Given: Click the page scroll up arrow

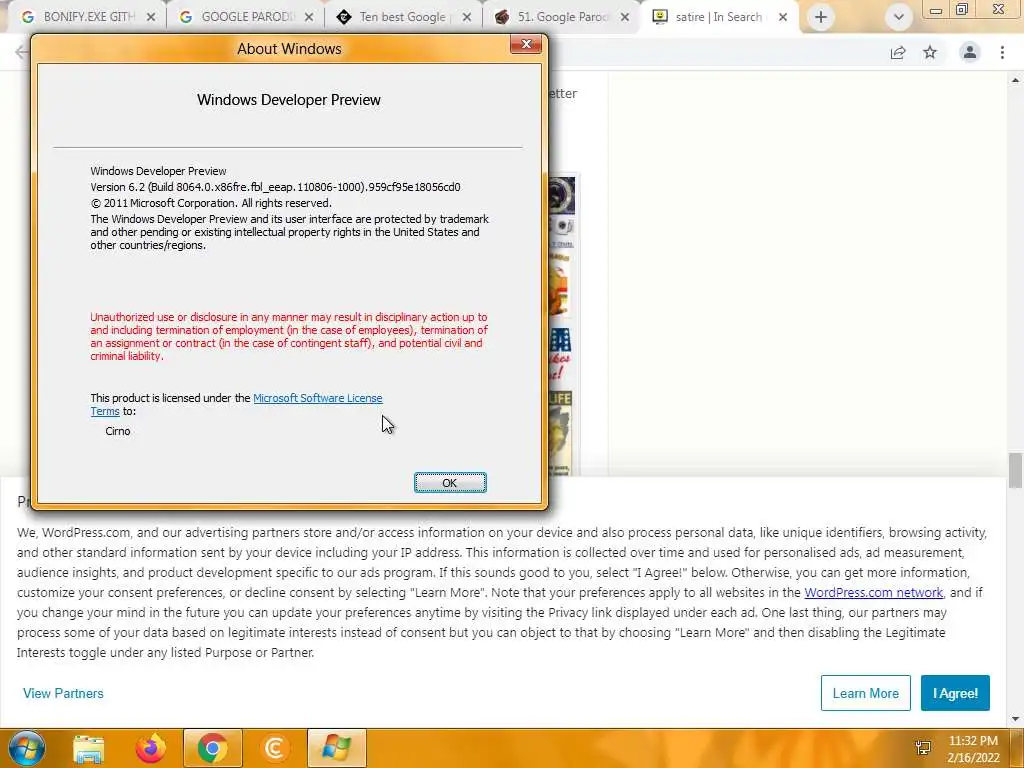Looking at the screenshot, I should [x=1015, y=80].
